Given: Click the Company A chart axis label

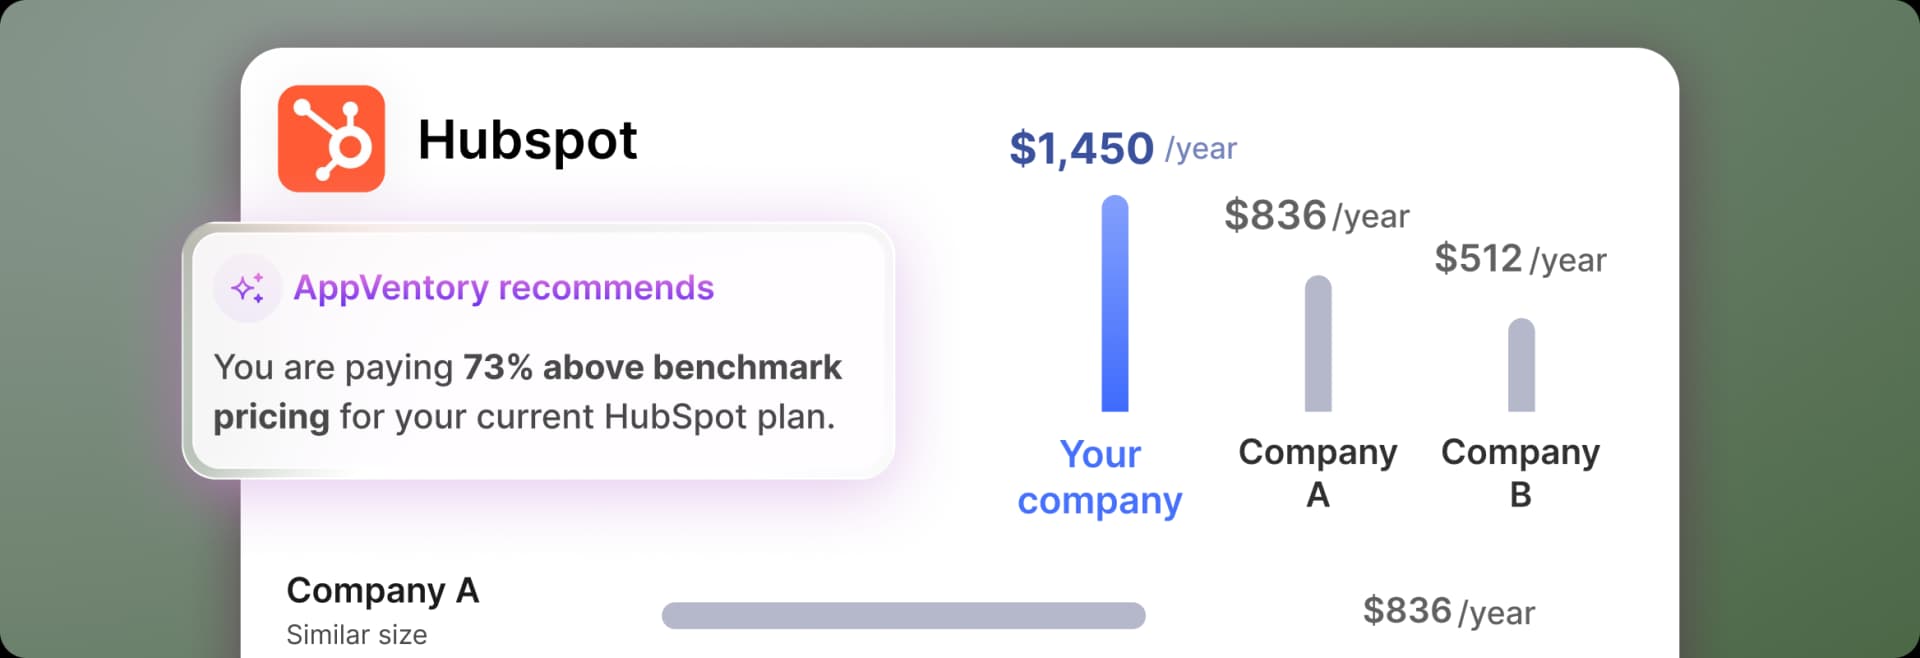Looking at the screenshot, I should [1318, 472].
